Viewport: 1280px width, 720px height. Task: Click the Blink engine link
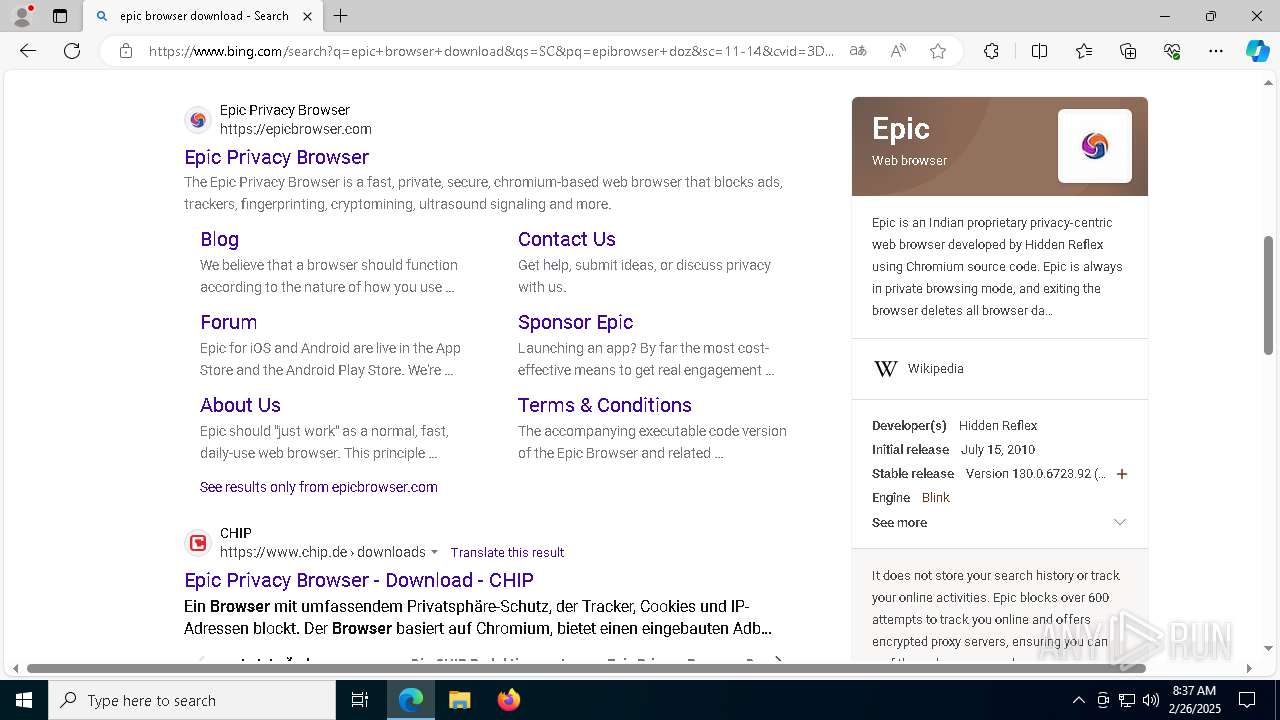(935, 498)
